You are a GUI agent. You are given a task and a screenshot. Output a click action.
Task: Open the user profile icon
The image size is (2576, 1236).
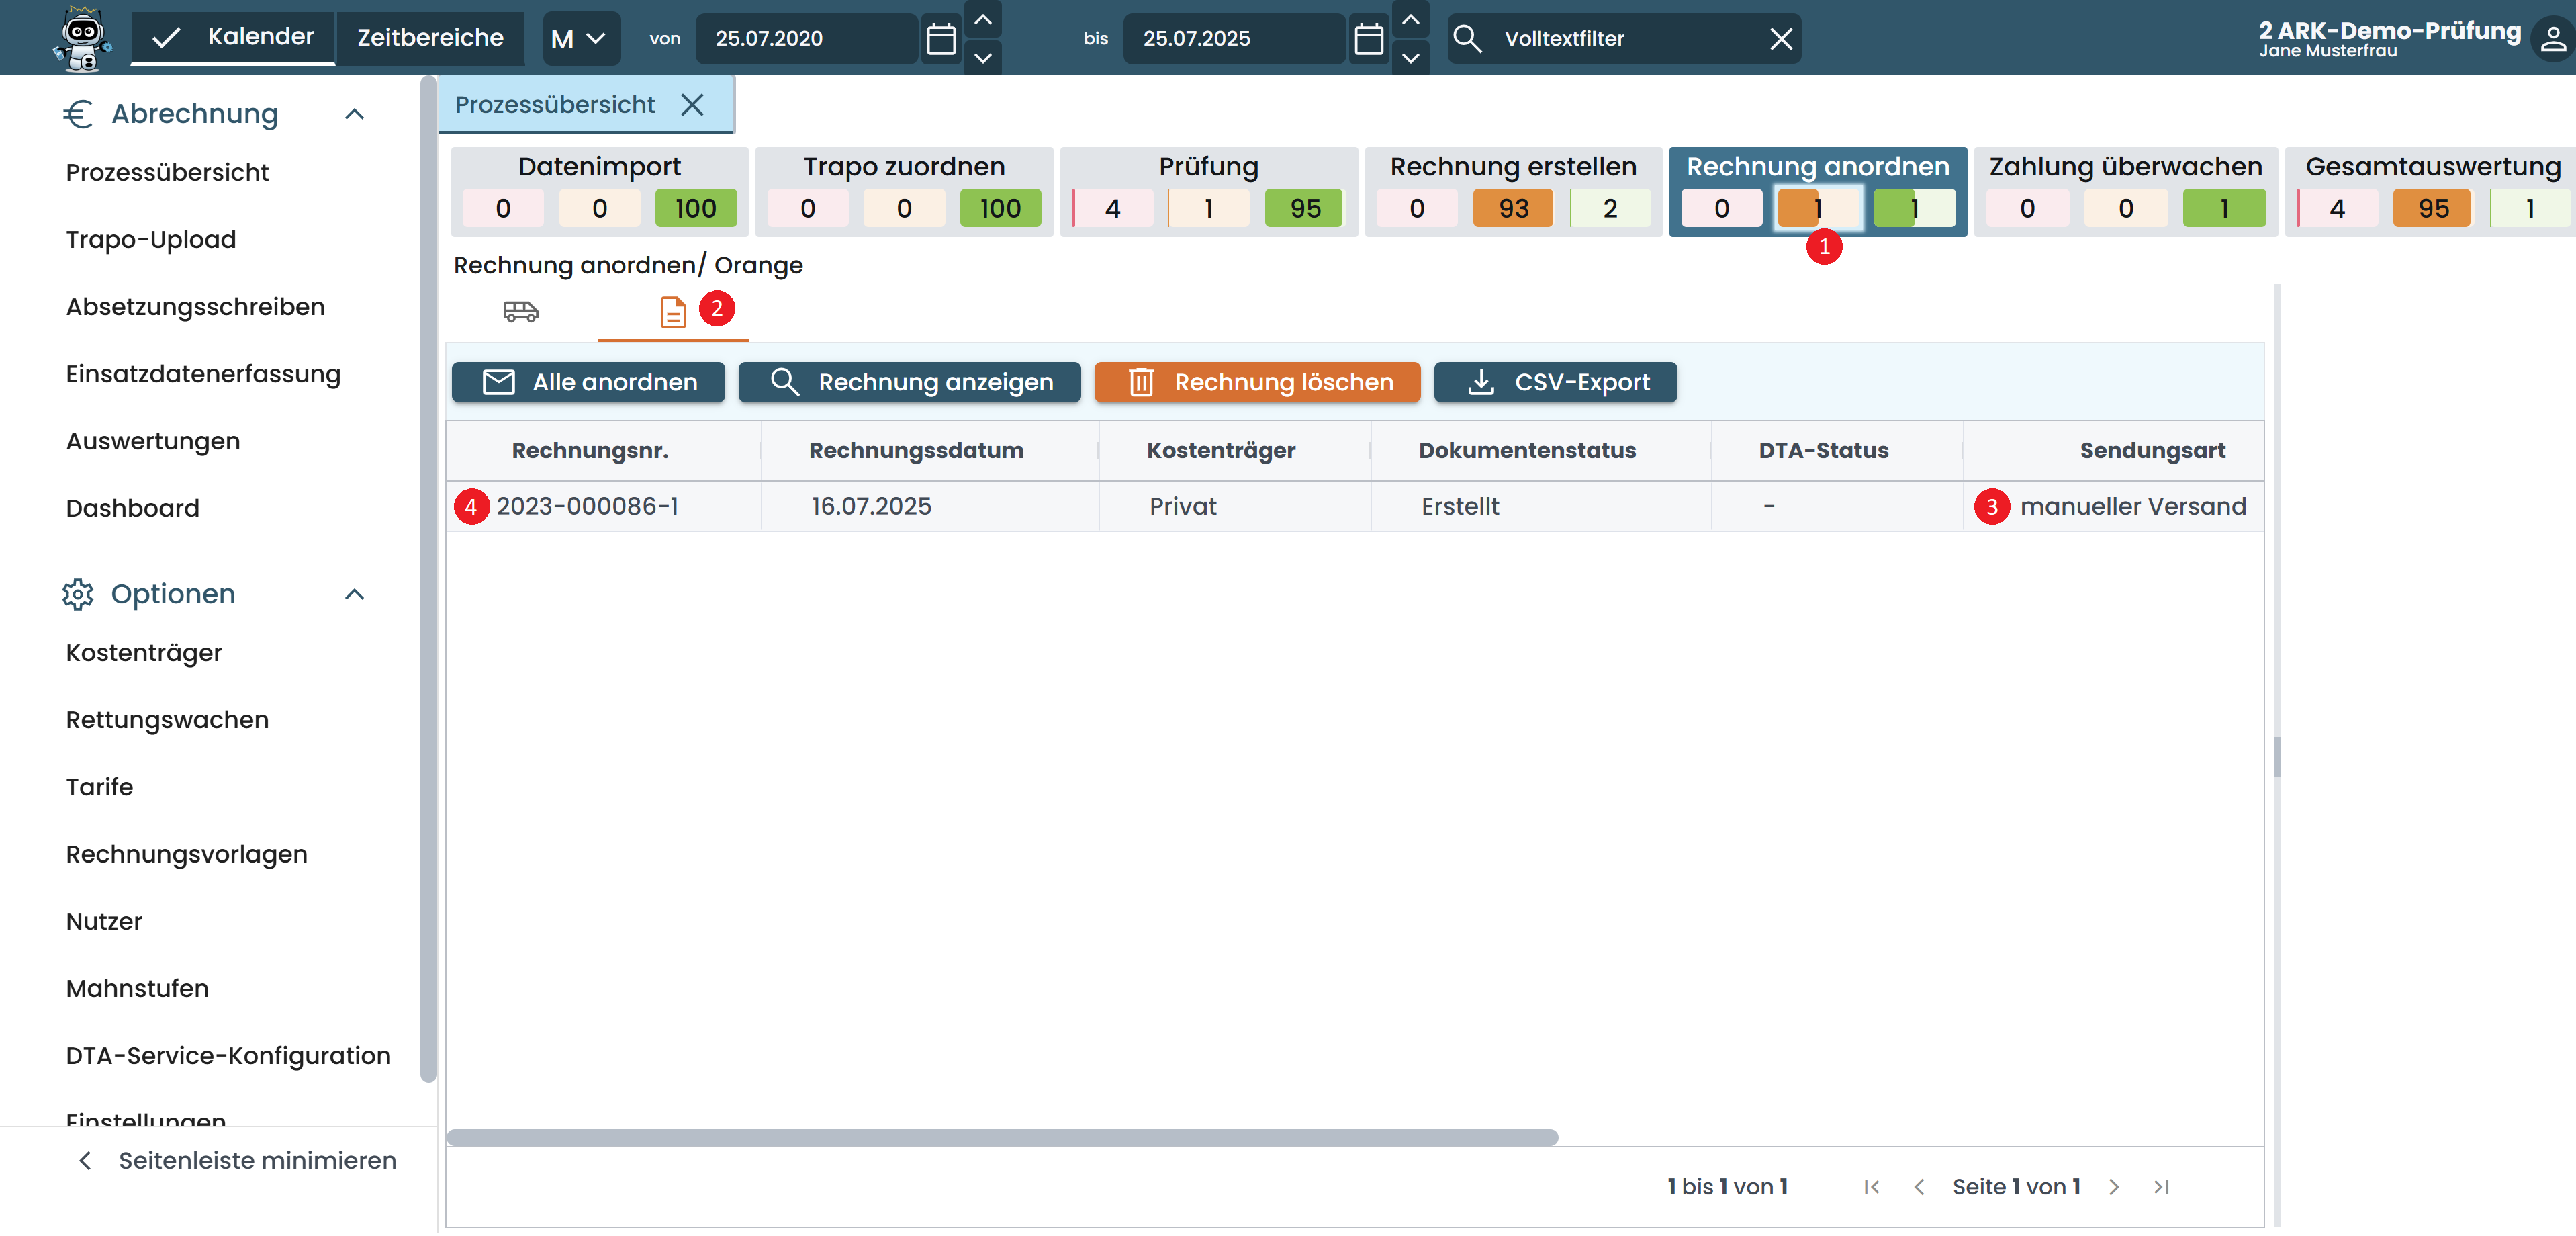2552,39
